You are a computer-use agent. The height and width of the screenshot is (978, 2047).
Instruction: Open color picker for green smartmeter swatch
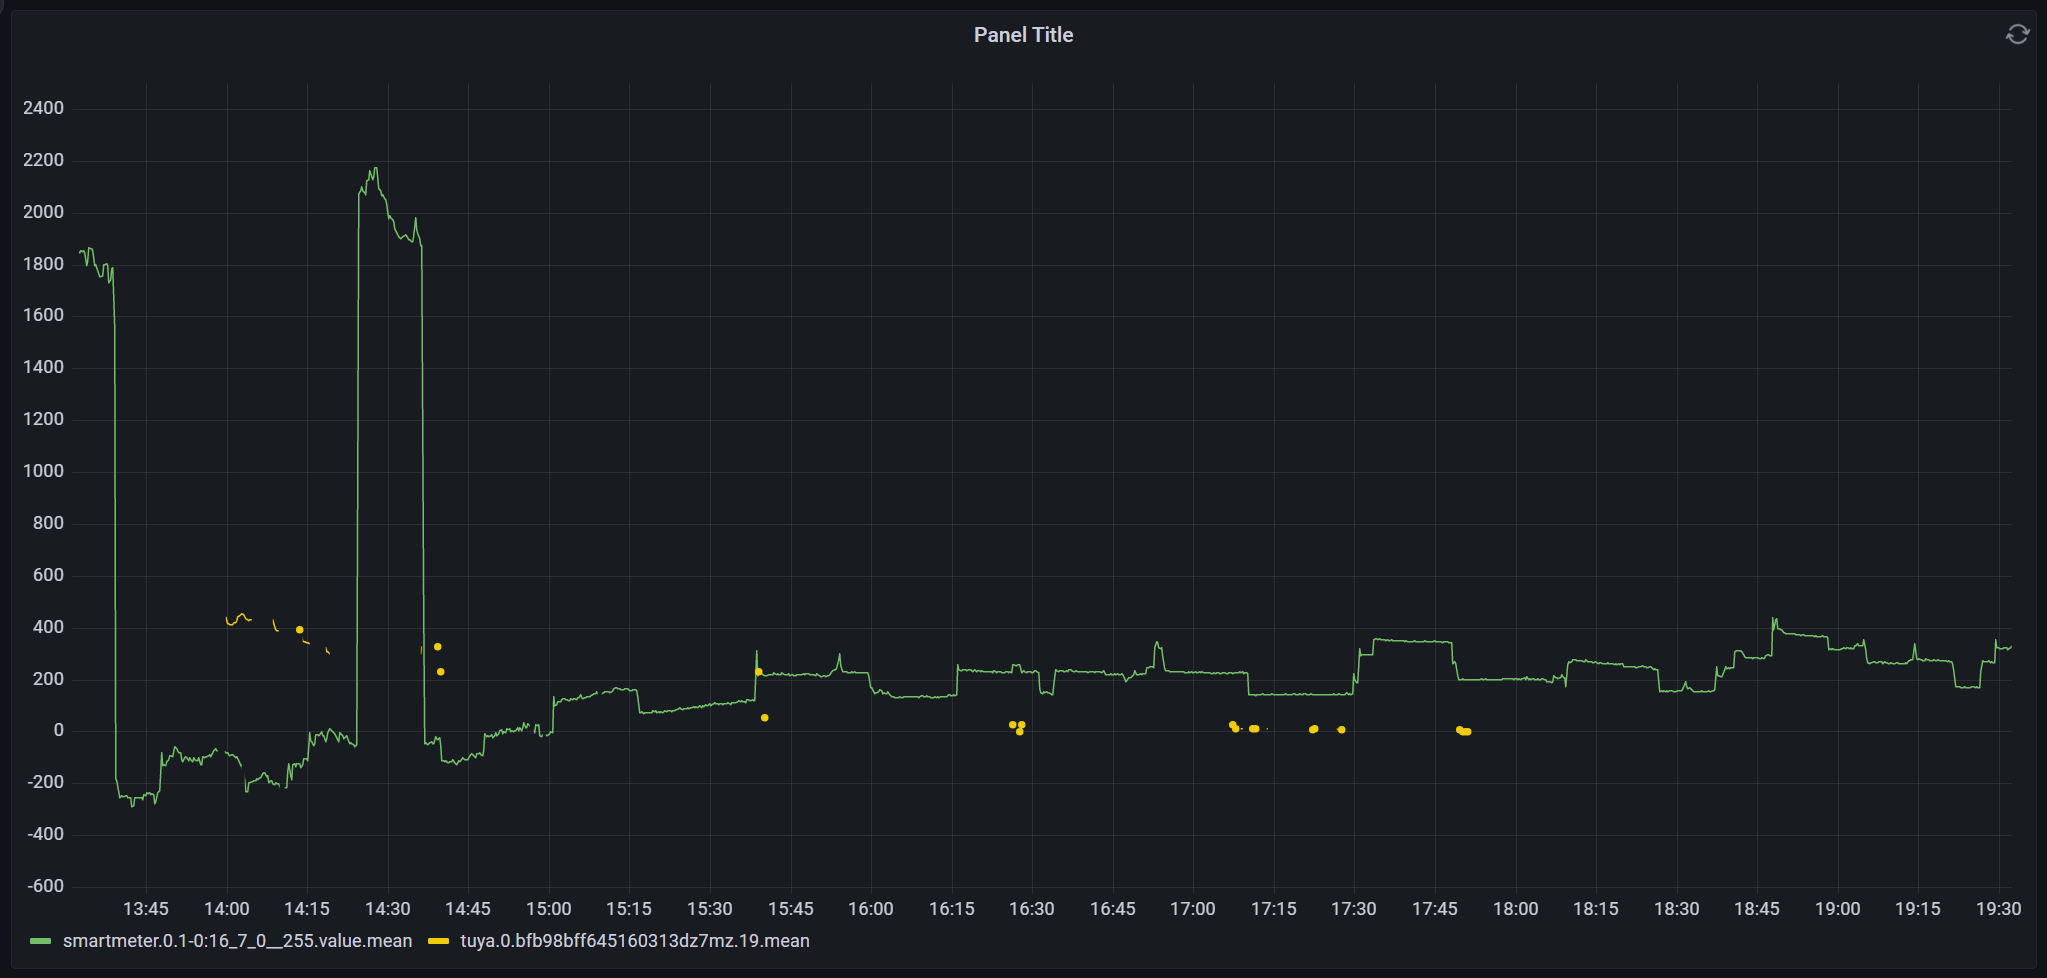(41, 941)
